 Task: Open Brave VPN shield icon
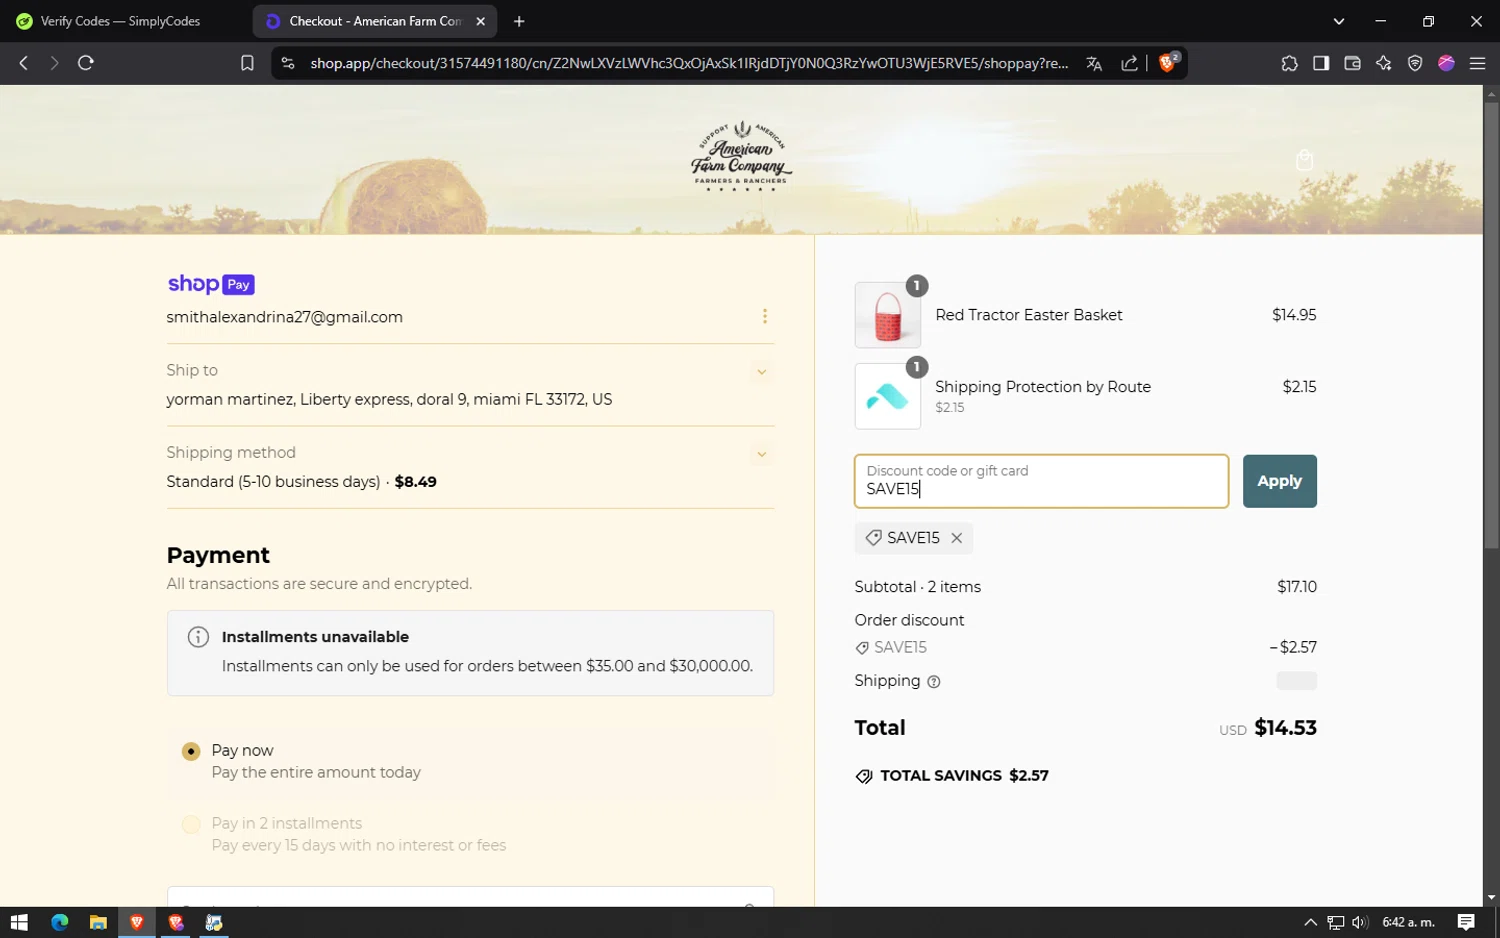[1415, 63]
